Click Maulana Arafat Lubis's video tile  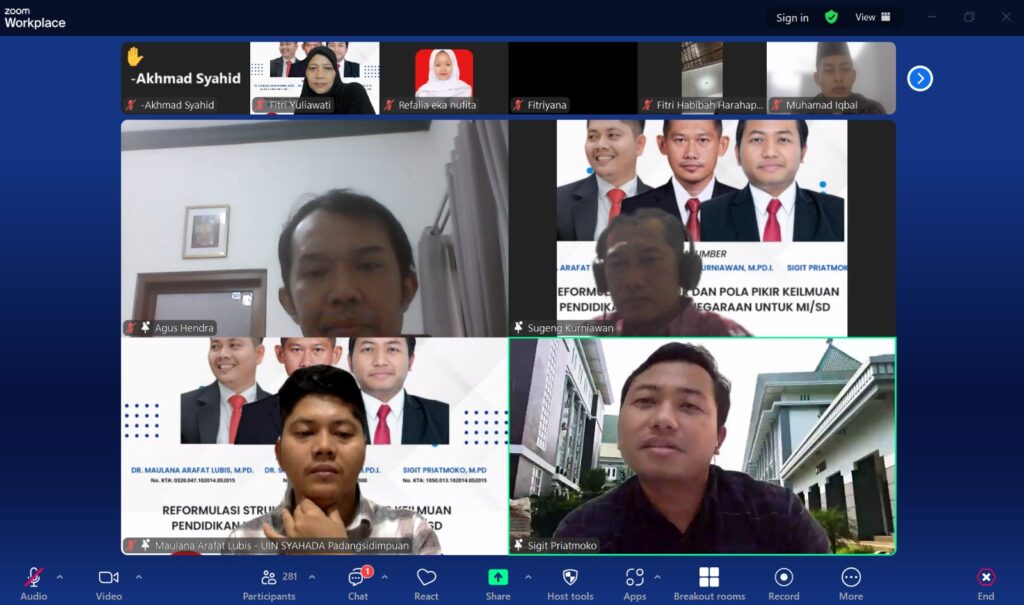314,446
